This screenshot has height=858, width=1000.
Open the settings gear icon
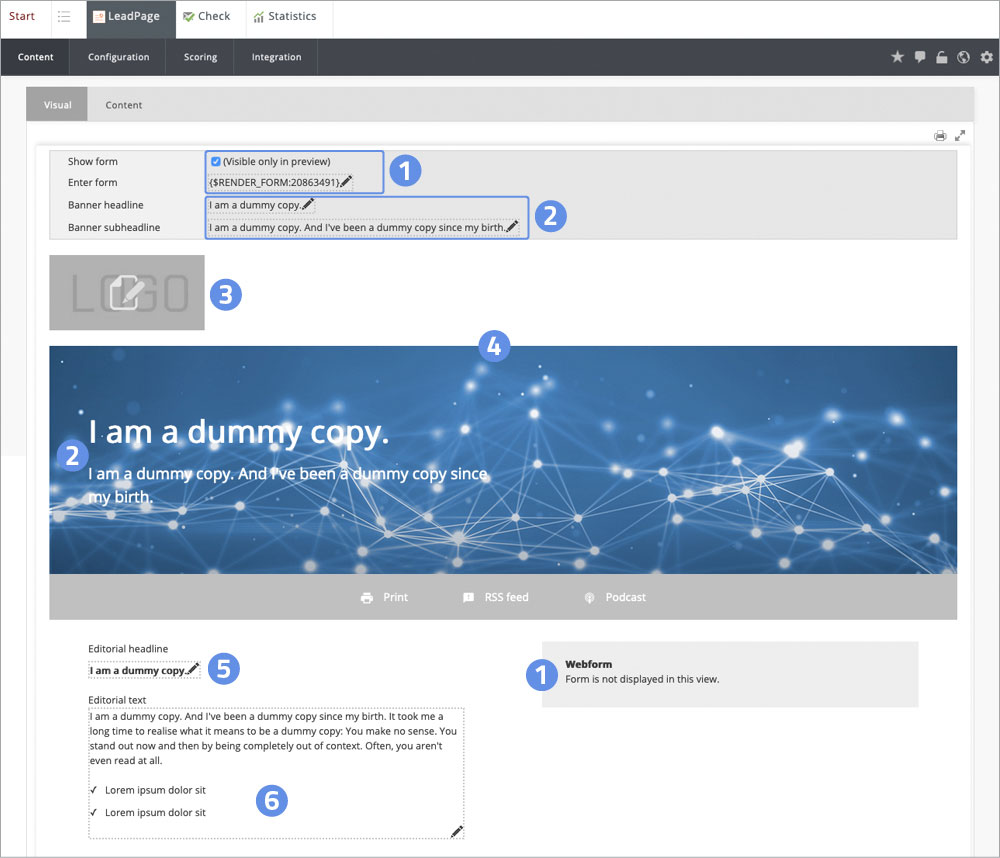tap(986, 57)
